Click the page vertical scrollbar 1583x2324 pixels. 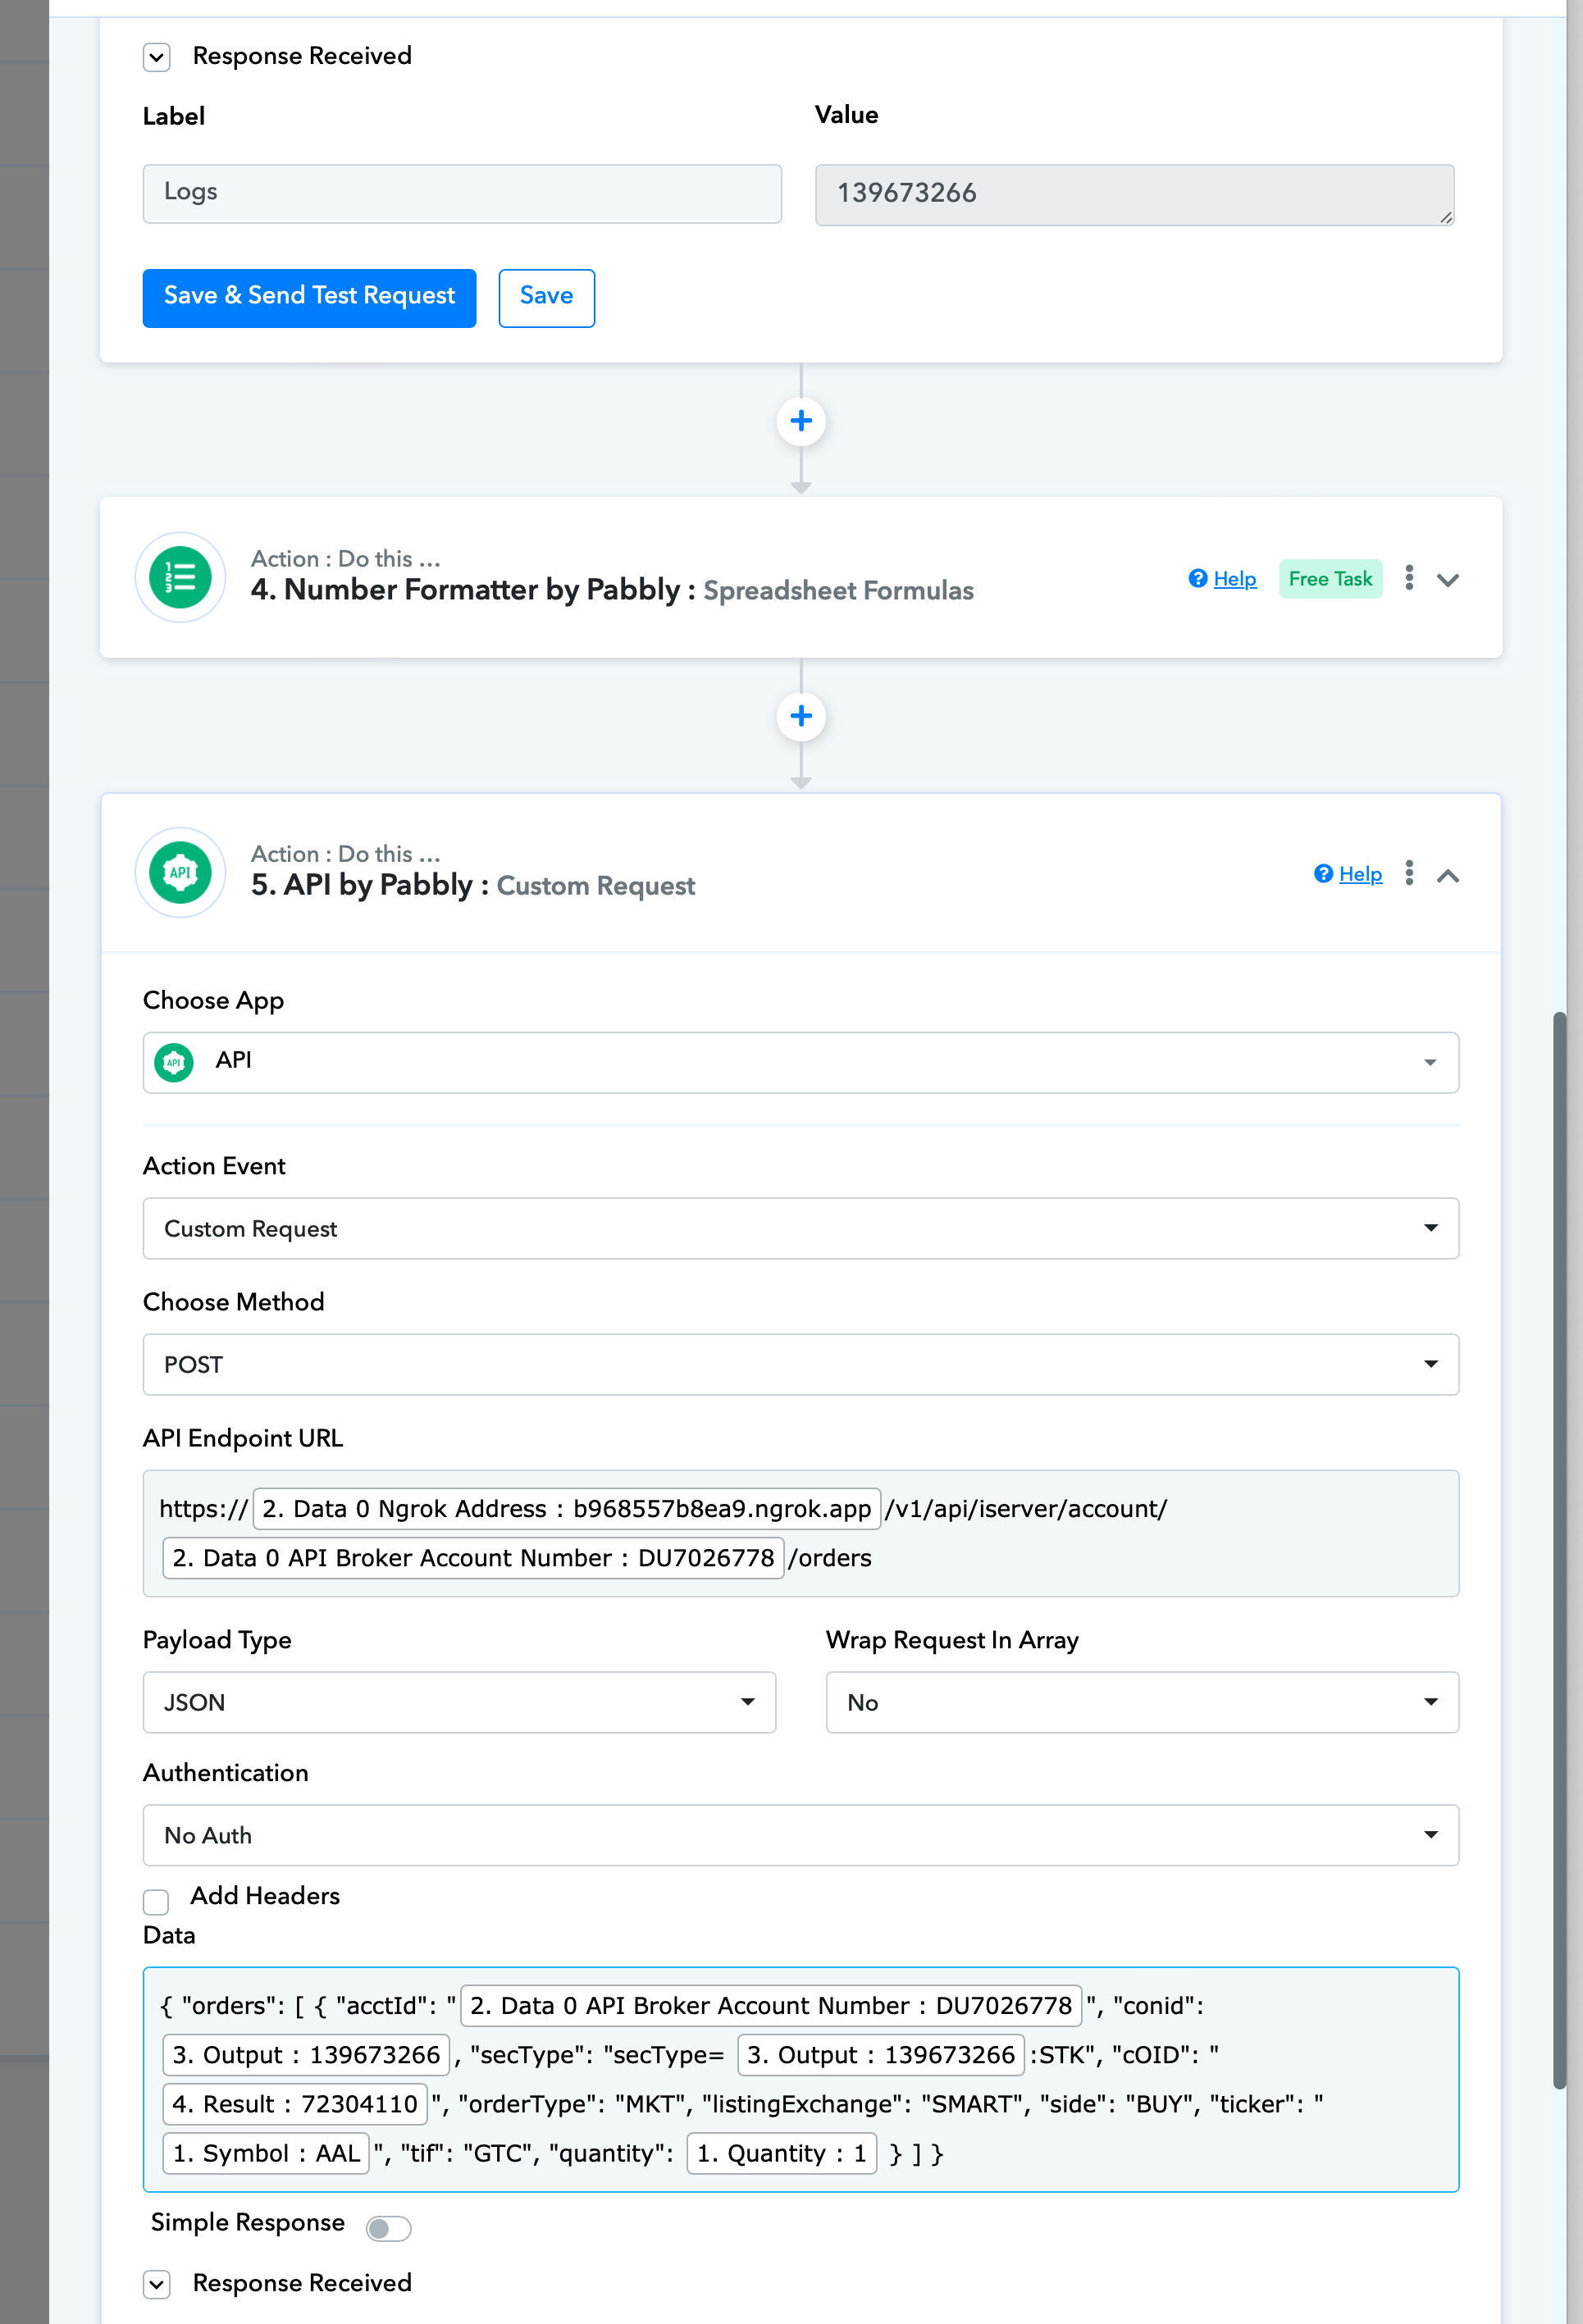click(x=1558, y=1550)
